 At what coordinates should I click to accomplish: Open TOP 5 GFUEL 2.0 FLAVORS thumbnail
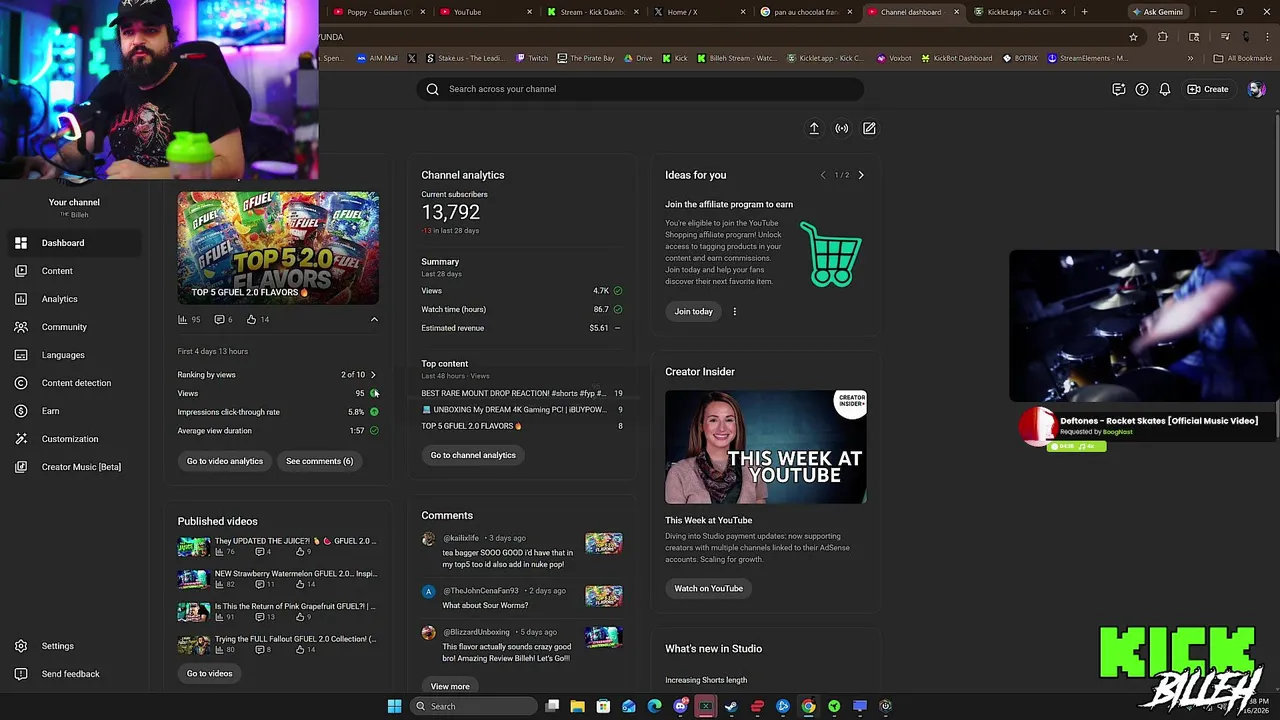[278, 248]
